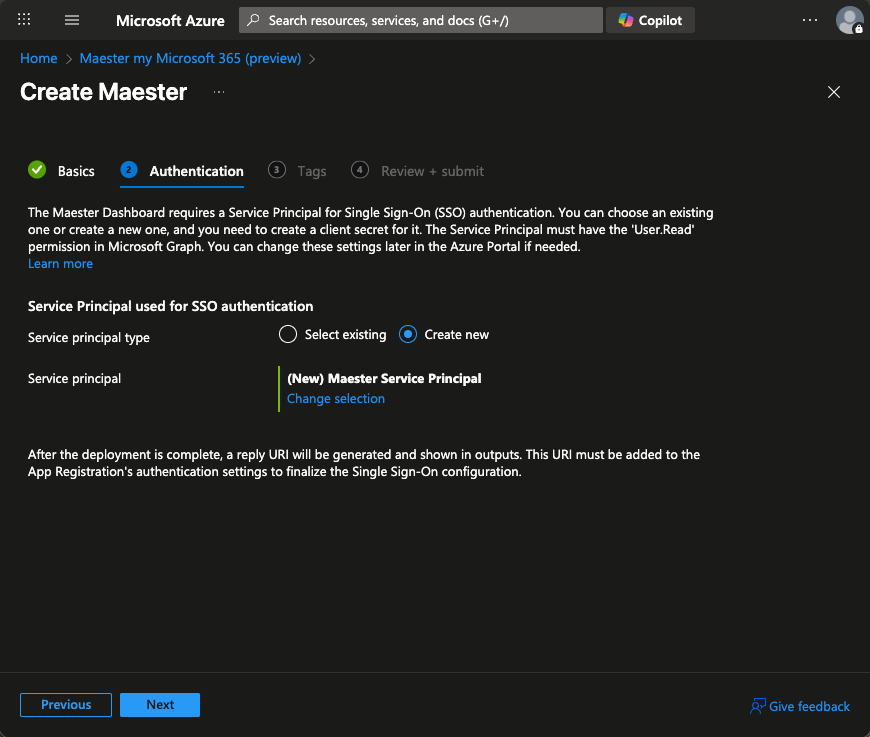Click the search resources input field
This screenshot has height=737, width=870.
click(430, 20)
